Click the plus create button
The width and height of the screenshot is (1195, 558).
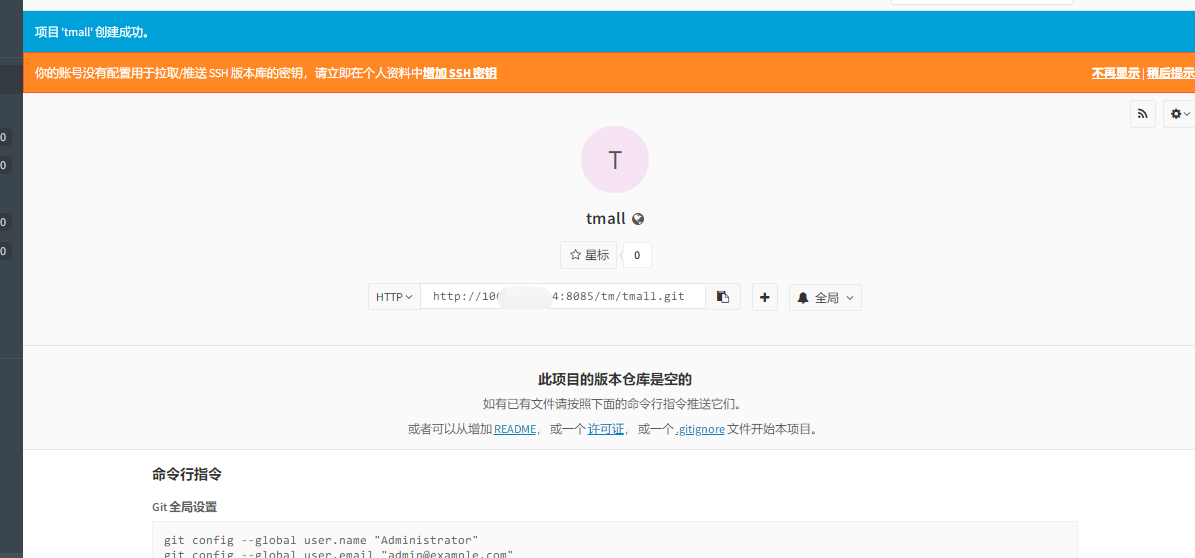tap(765, 297)
